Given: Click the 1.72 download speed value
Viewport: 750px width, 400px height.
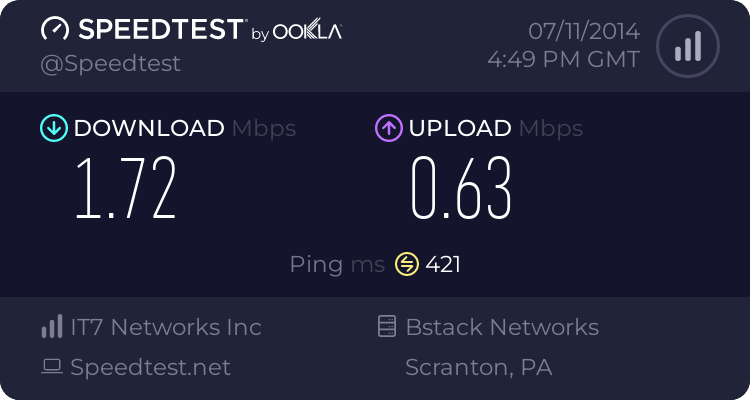Looking at the screenshot, I should (126, 187).
